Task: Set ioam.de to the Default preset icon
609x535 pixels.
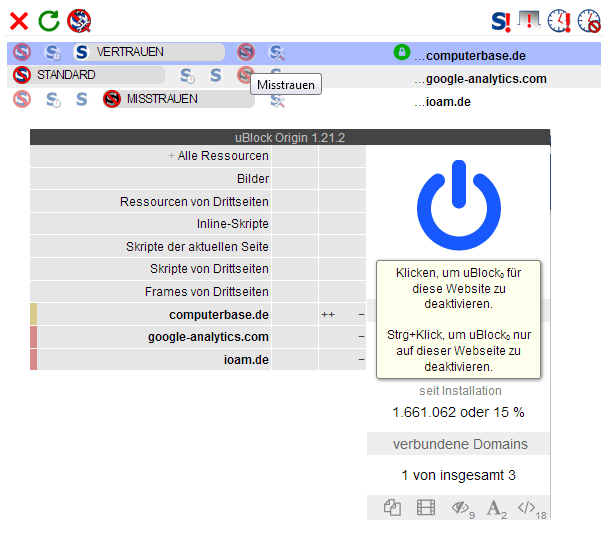Action: [x=22, y=99]
